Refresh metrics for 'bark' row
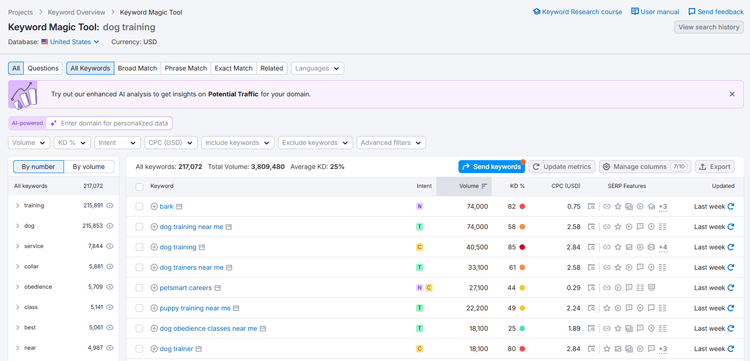 (730, 207)
